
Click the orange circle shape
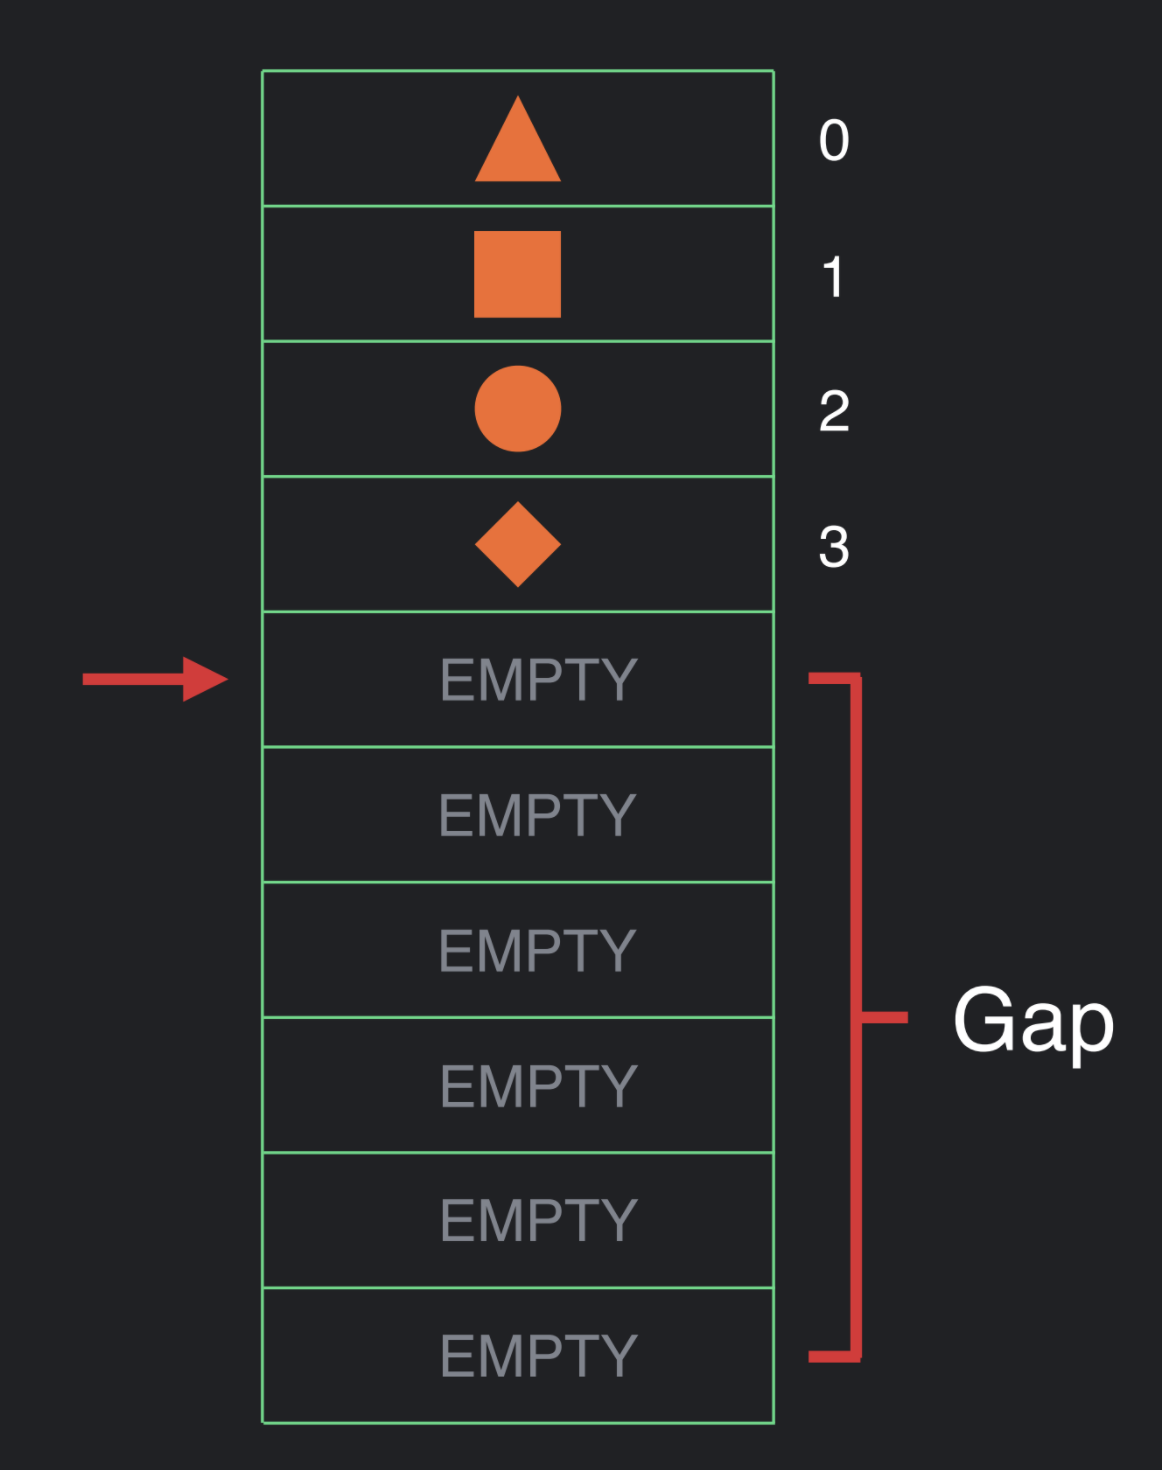(x=518, y=409)
